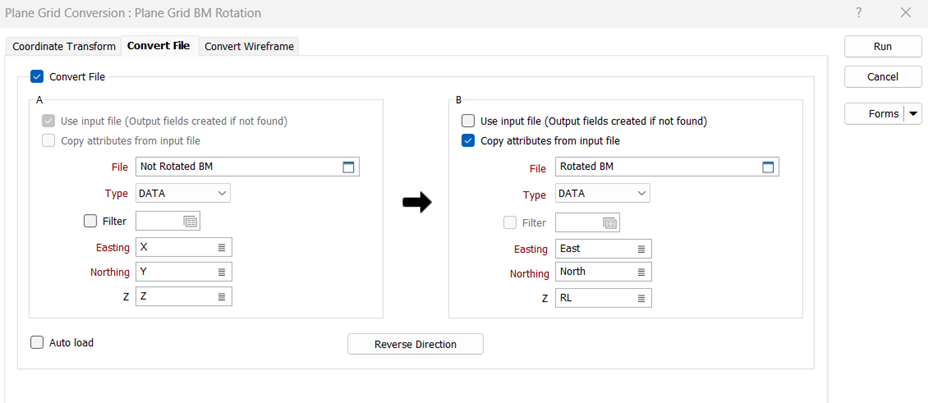Click list icon in Northing Y field

[221, 272]
